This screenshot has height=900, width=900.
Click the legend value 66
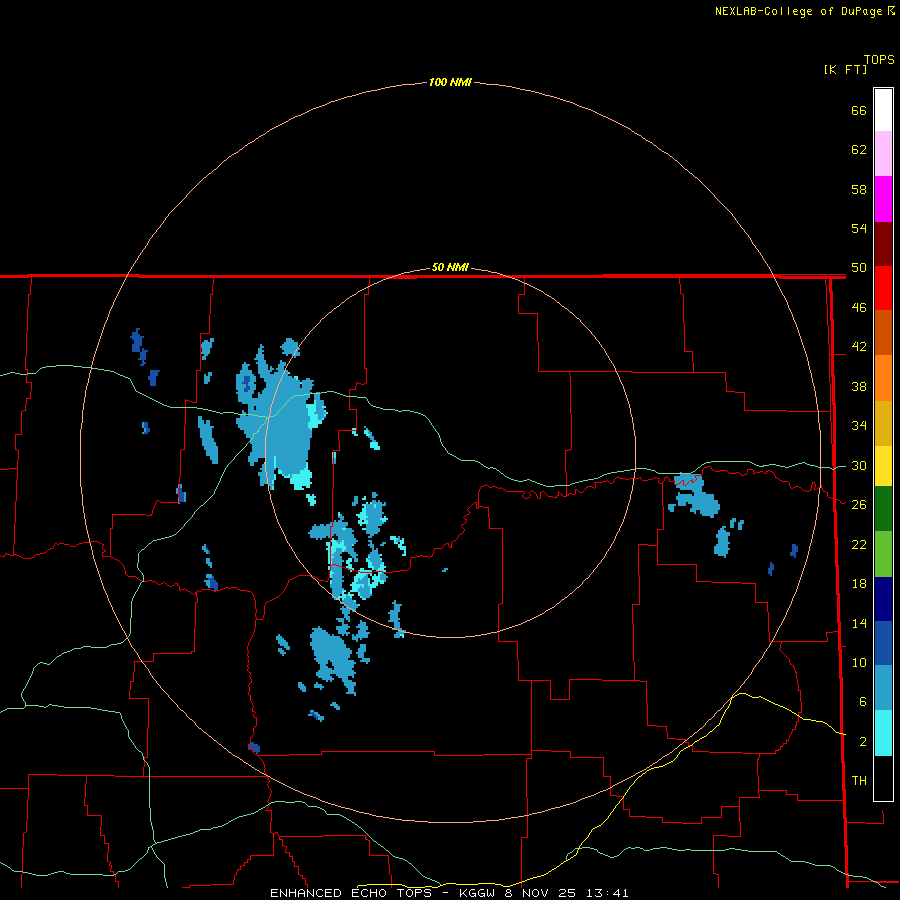pyautogui.click(x=859, y=110)
